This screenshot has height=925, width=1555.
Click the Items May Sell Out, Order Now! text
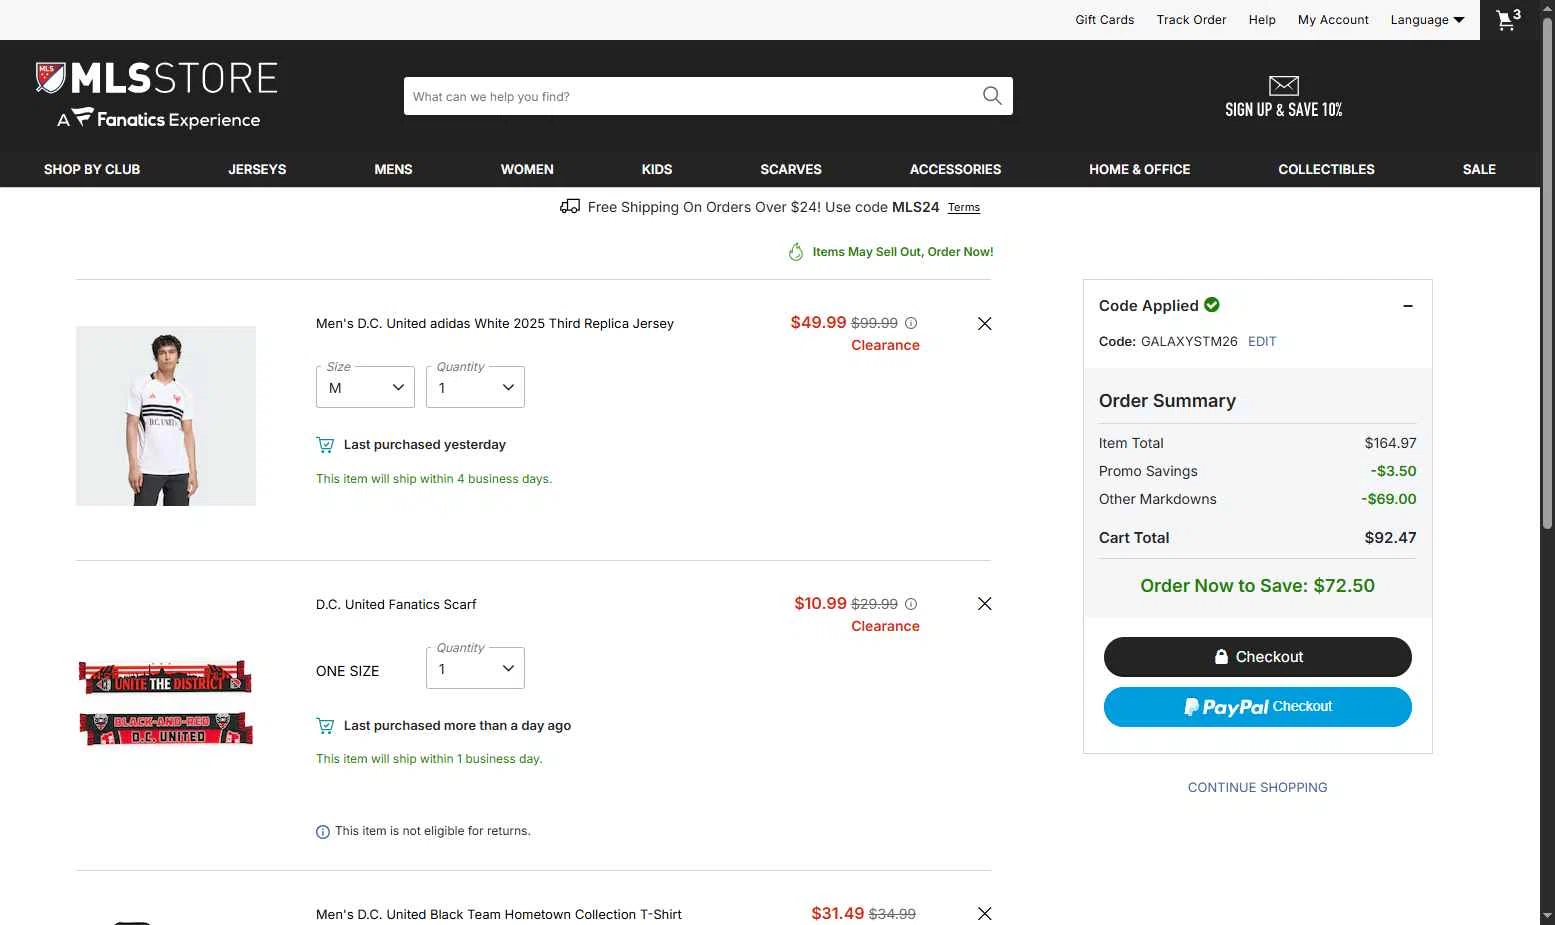[903, 252]
